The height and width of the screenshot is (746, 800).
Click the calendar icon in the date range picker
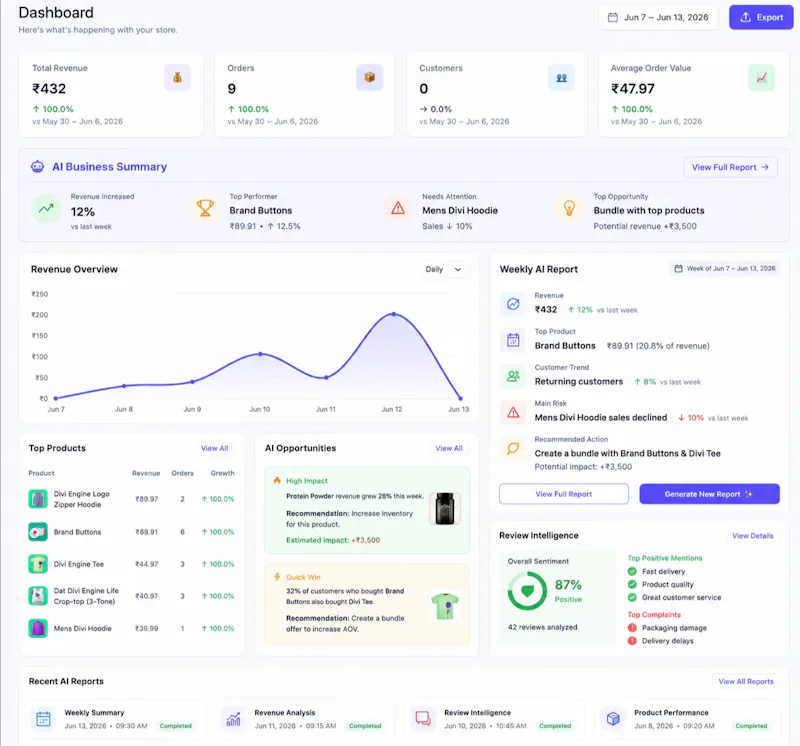pyautogui.click(x=612, y=17)
